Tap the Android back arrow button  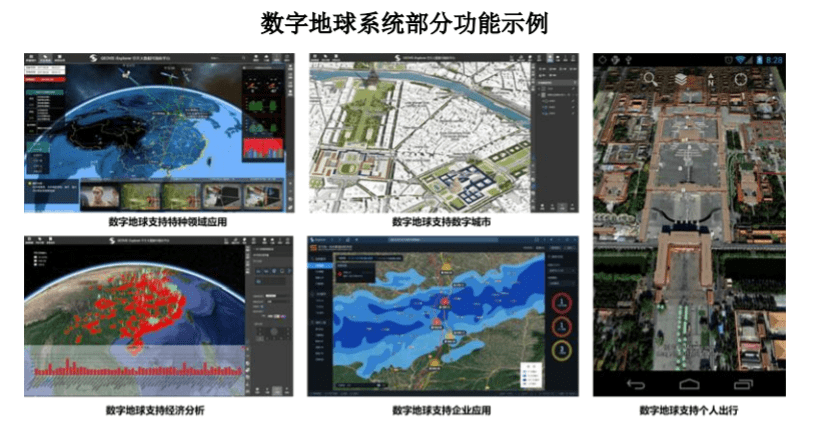[x=635, y=384]
